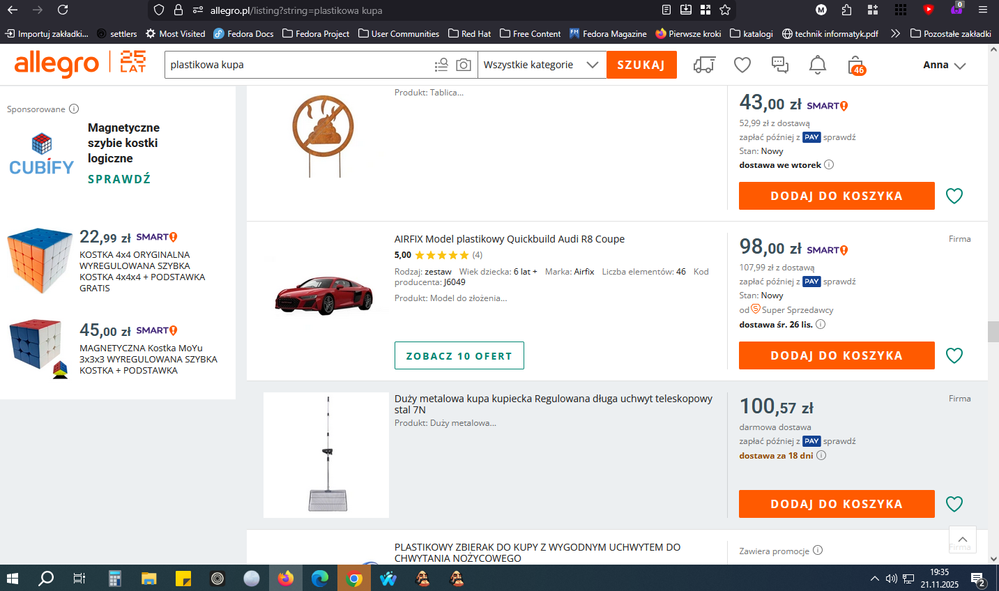Viewport: 999px width, 591px height.
Task: Expand the Wszystkie kategorie dropdown
Action: pos(541,65)
